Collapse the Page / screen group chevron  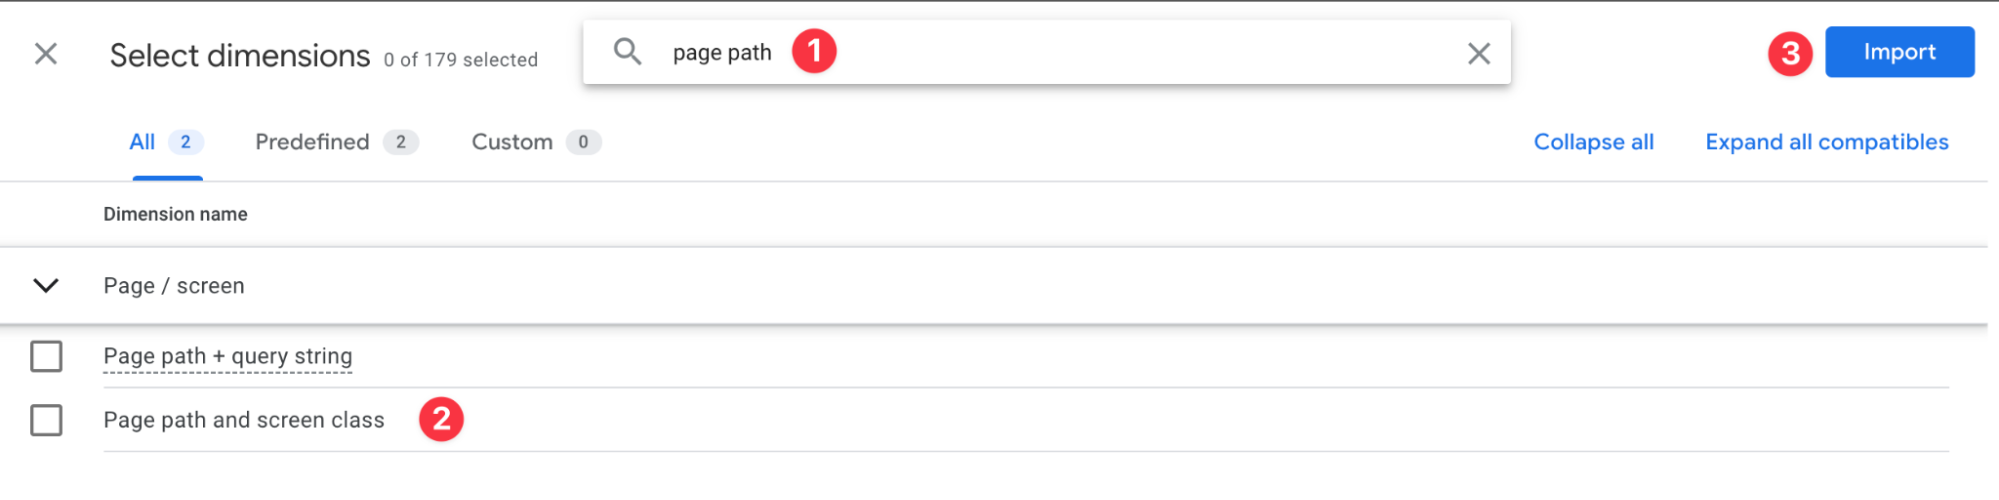tap(46, 286)
